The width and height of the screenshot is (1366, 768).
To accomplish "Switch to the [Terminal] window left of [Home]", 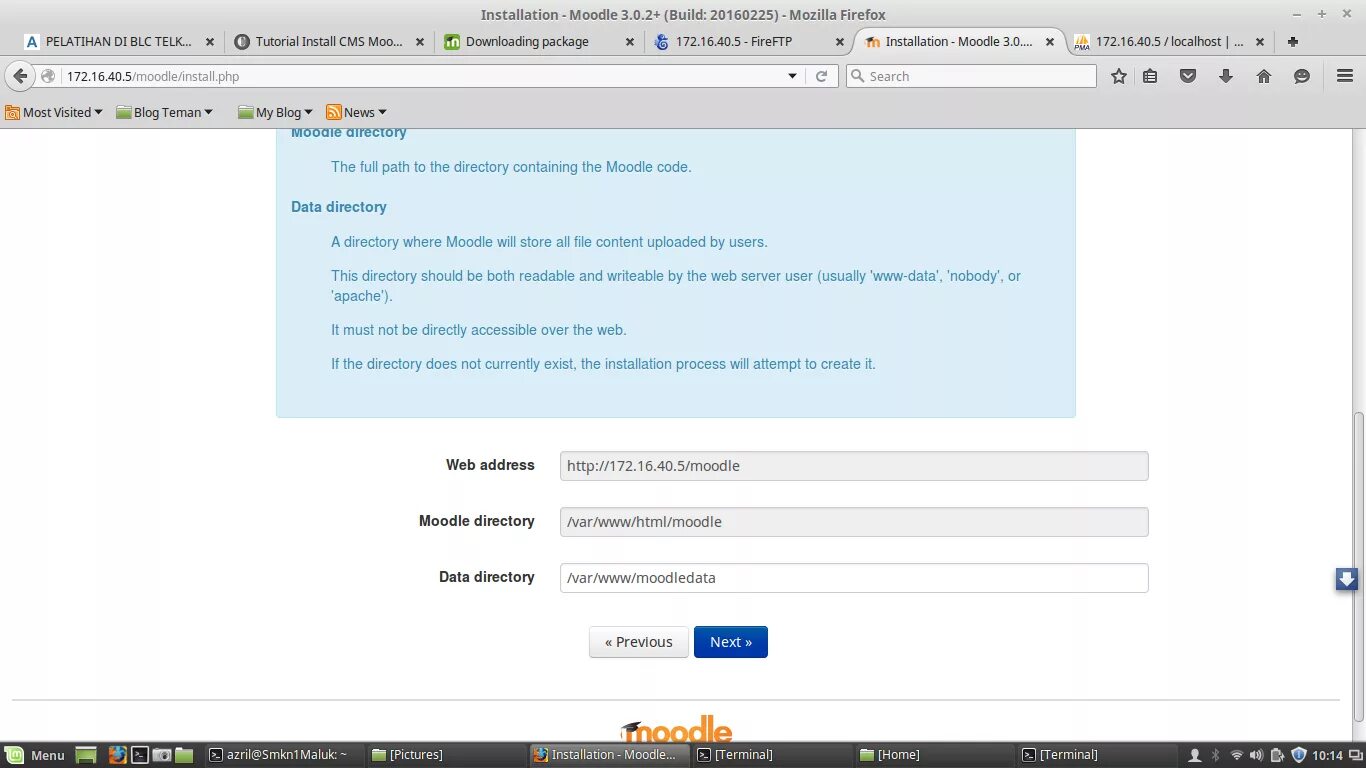I will coord(772,755).
